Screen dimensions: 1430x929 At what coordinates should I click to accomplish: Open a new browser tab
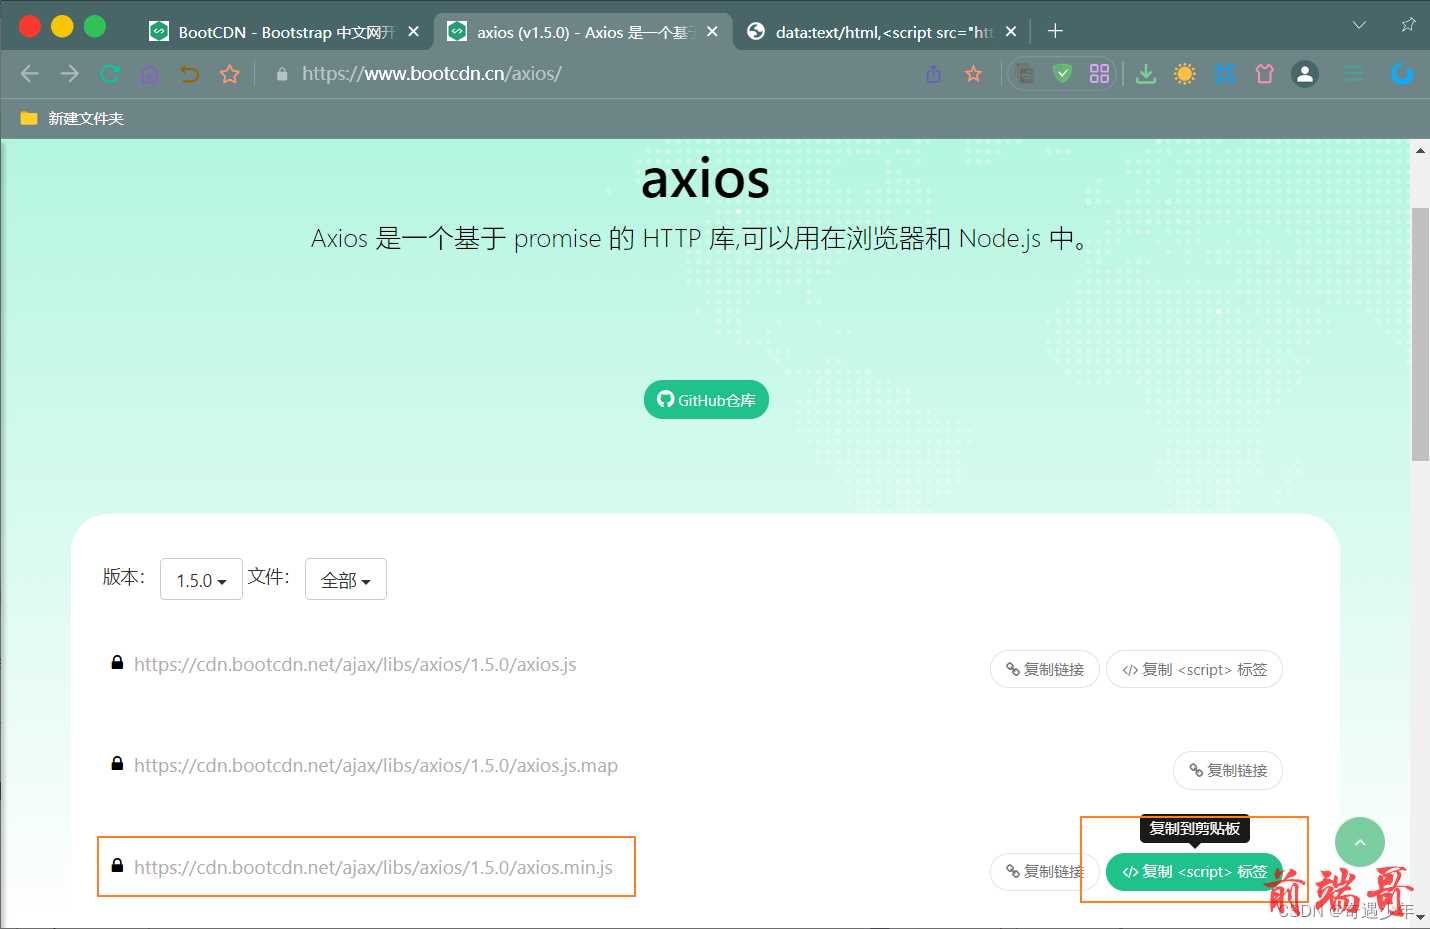click(x=1055, y=31)
